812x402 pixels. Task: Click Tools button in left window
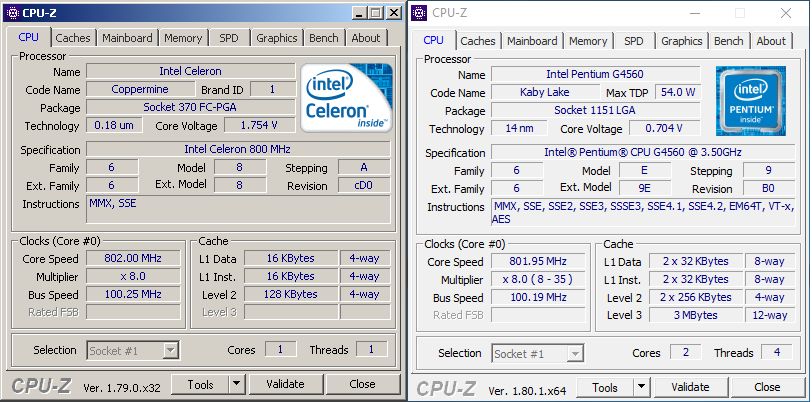[x=200, y=384]
